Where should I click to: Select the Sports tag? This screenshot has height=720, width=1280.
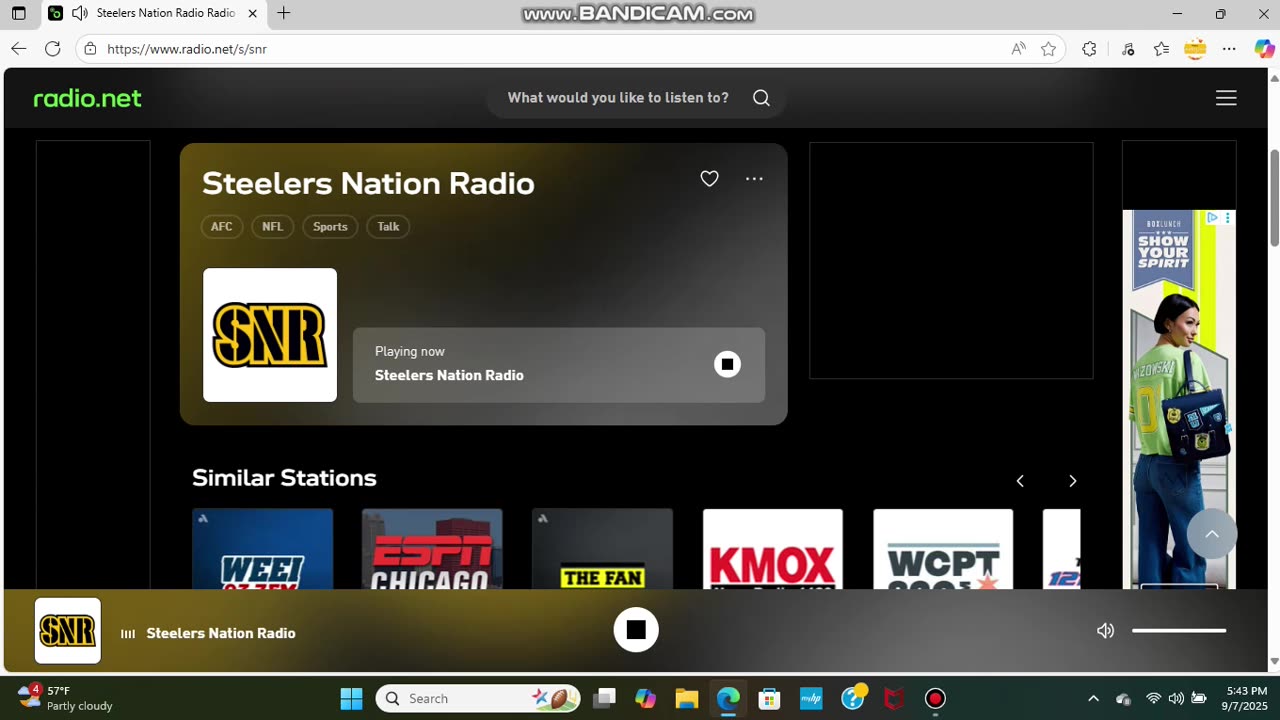pyautogui.click(x=330, y=227)
